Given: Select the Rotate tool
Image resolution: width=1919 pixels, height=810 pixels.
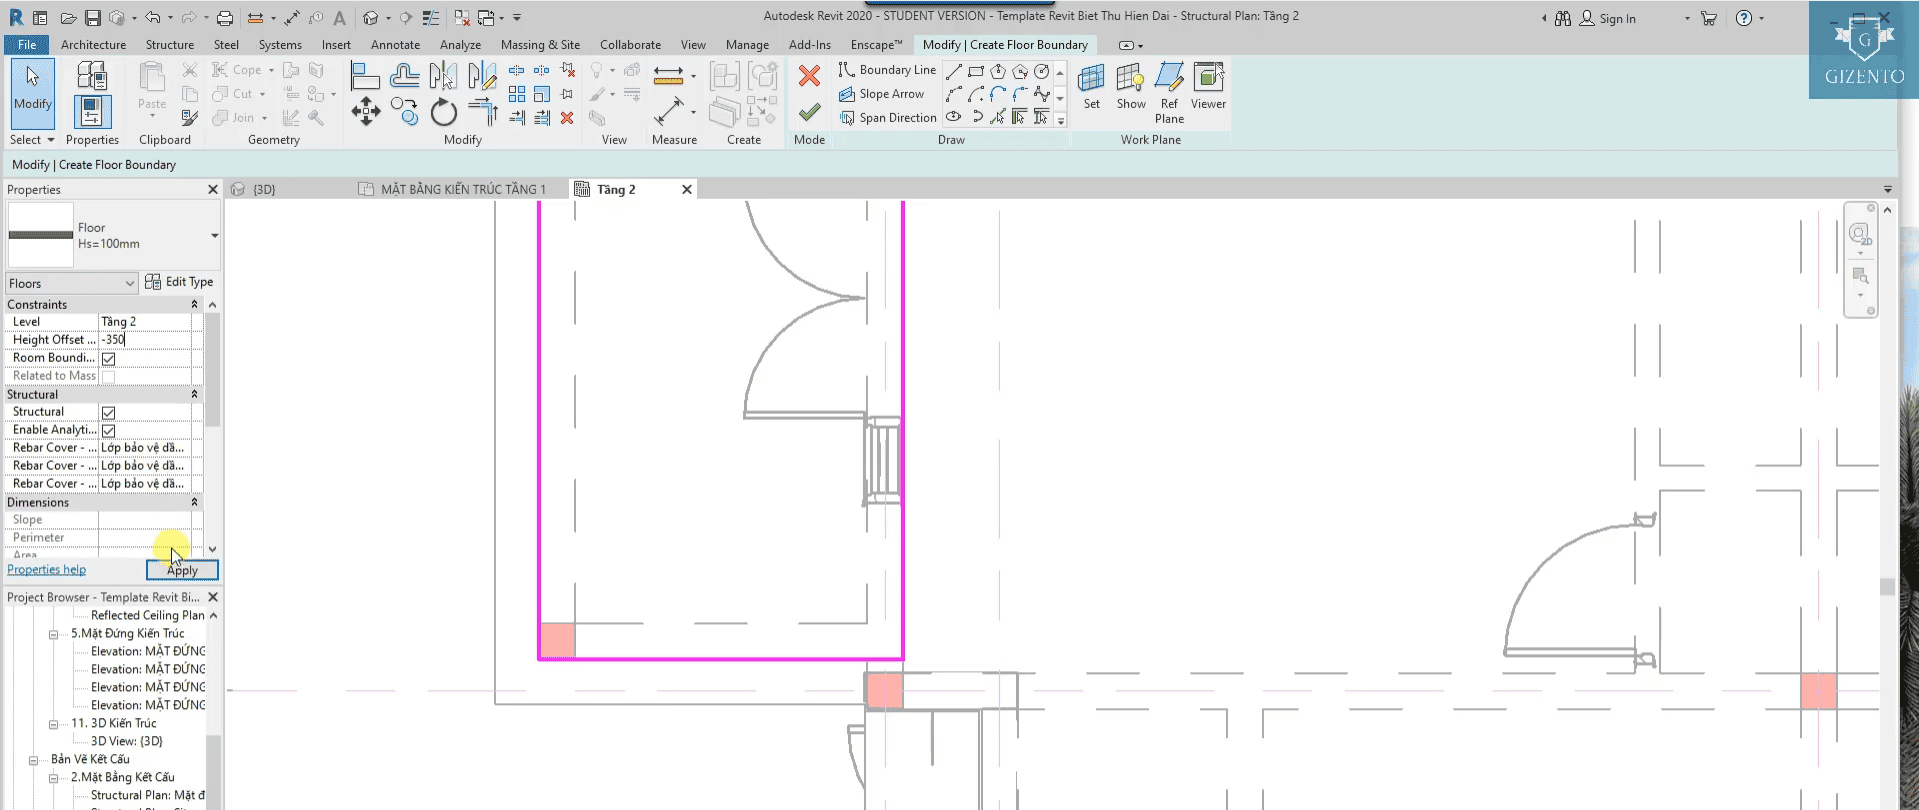Looking at the screenshot, I should pos(444,112).
